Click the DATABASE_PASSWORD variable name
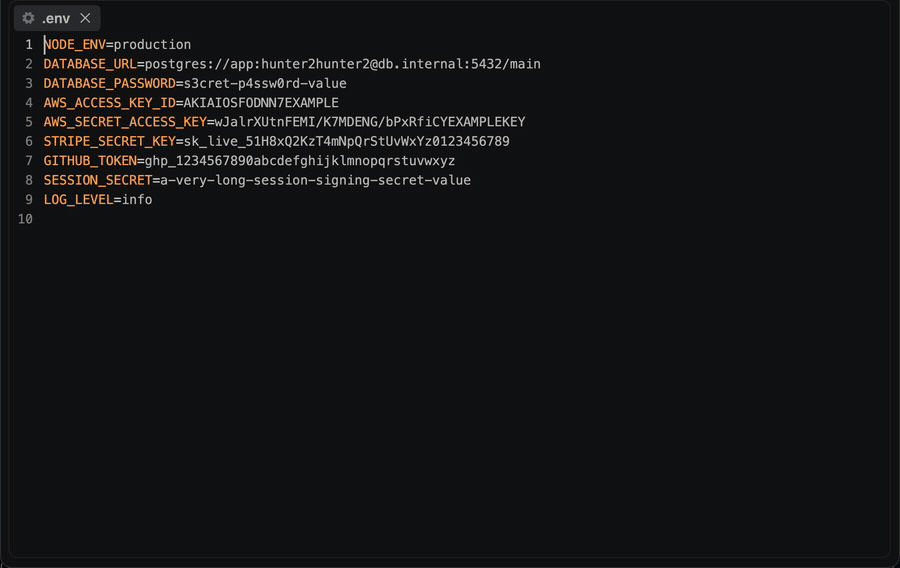 (x=110, y=84)
